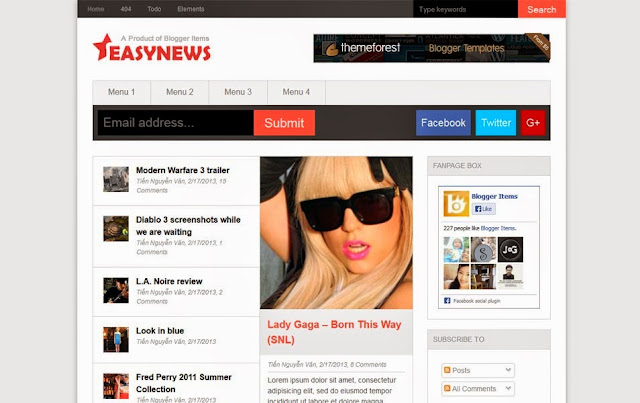Open the Lady Gaga featured image
The image size is (640, 403).
[336, 233]
